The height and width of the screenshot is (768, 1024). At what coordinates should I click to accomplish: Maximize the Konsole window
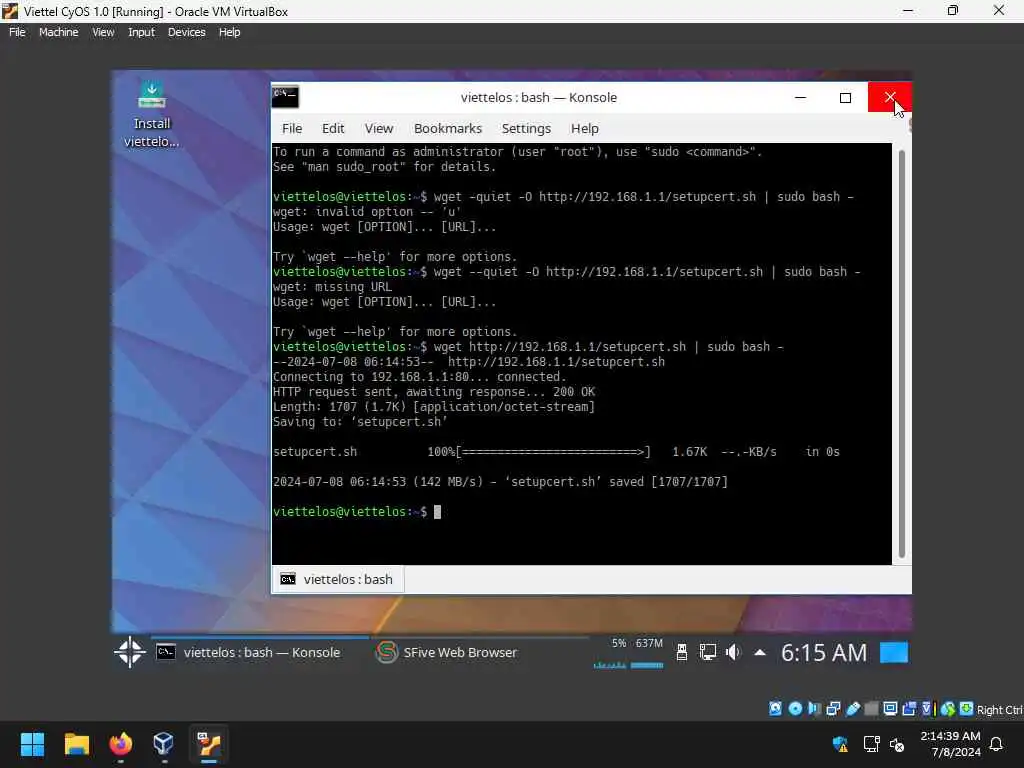tap(845, 97)
